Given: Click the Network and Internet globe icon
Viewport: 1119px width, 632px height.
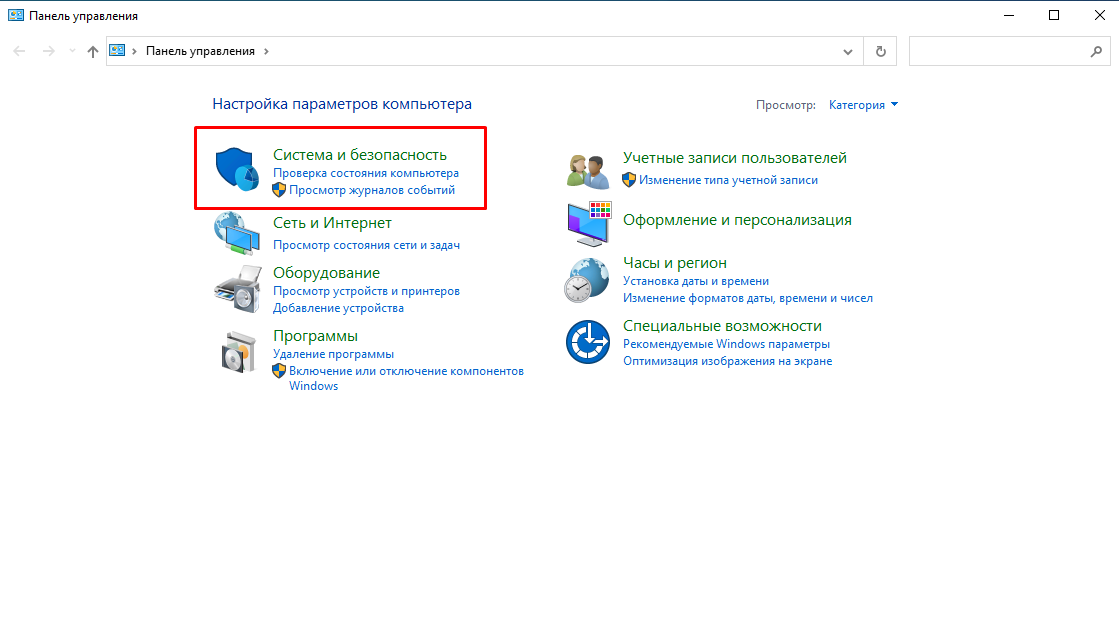Looking at the screenshot, I should point(237,233).
